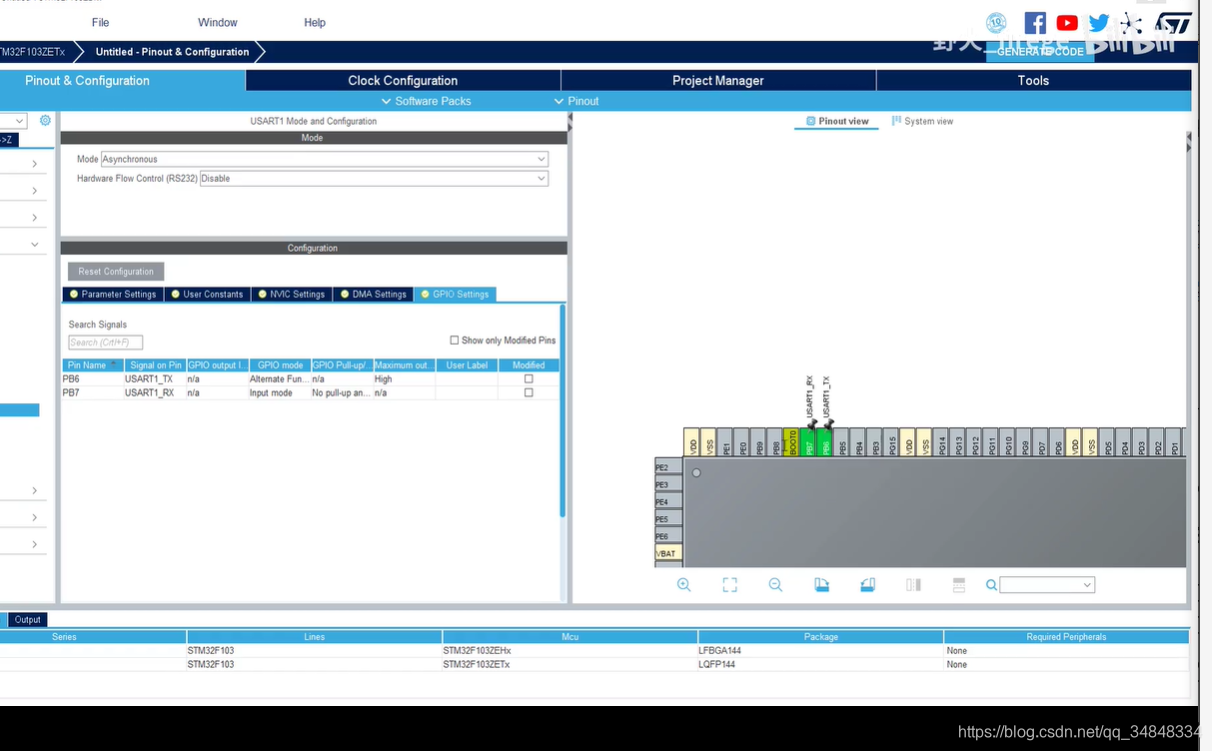
Task: Click the Maximum output speed column header
Action: [404, 365]
